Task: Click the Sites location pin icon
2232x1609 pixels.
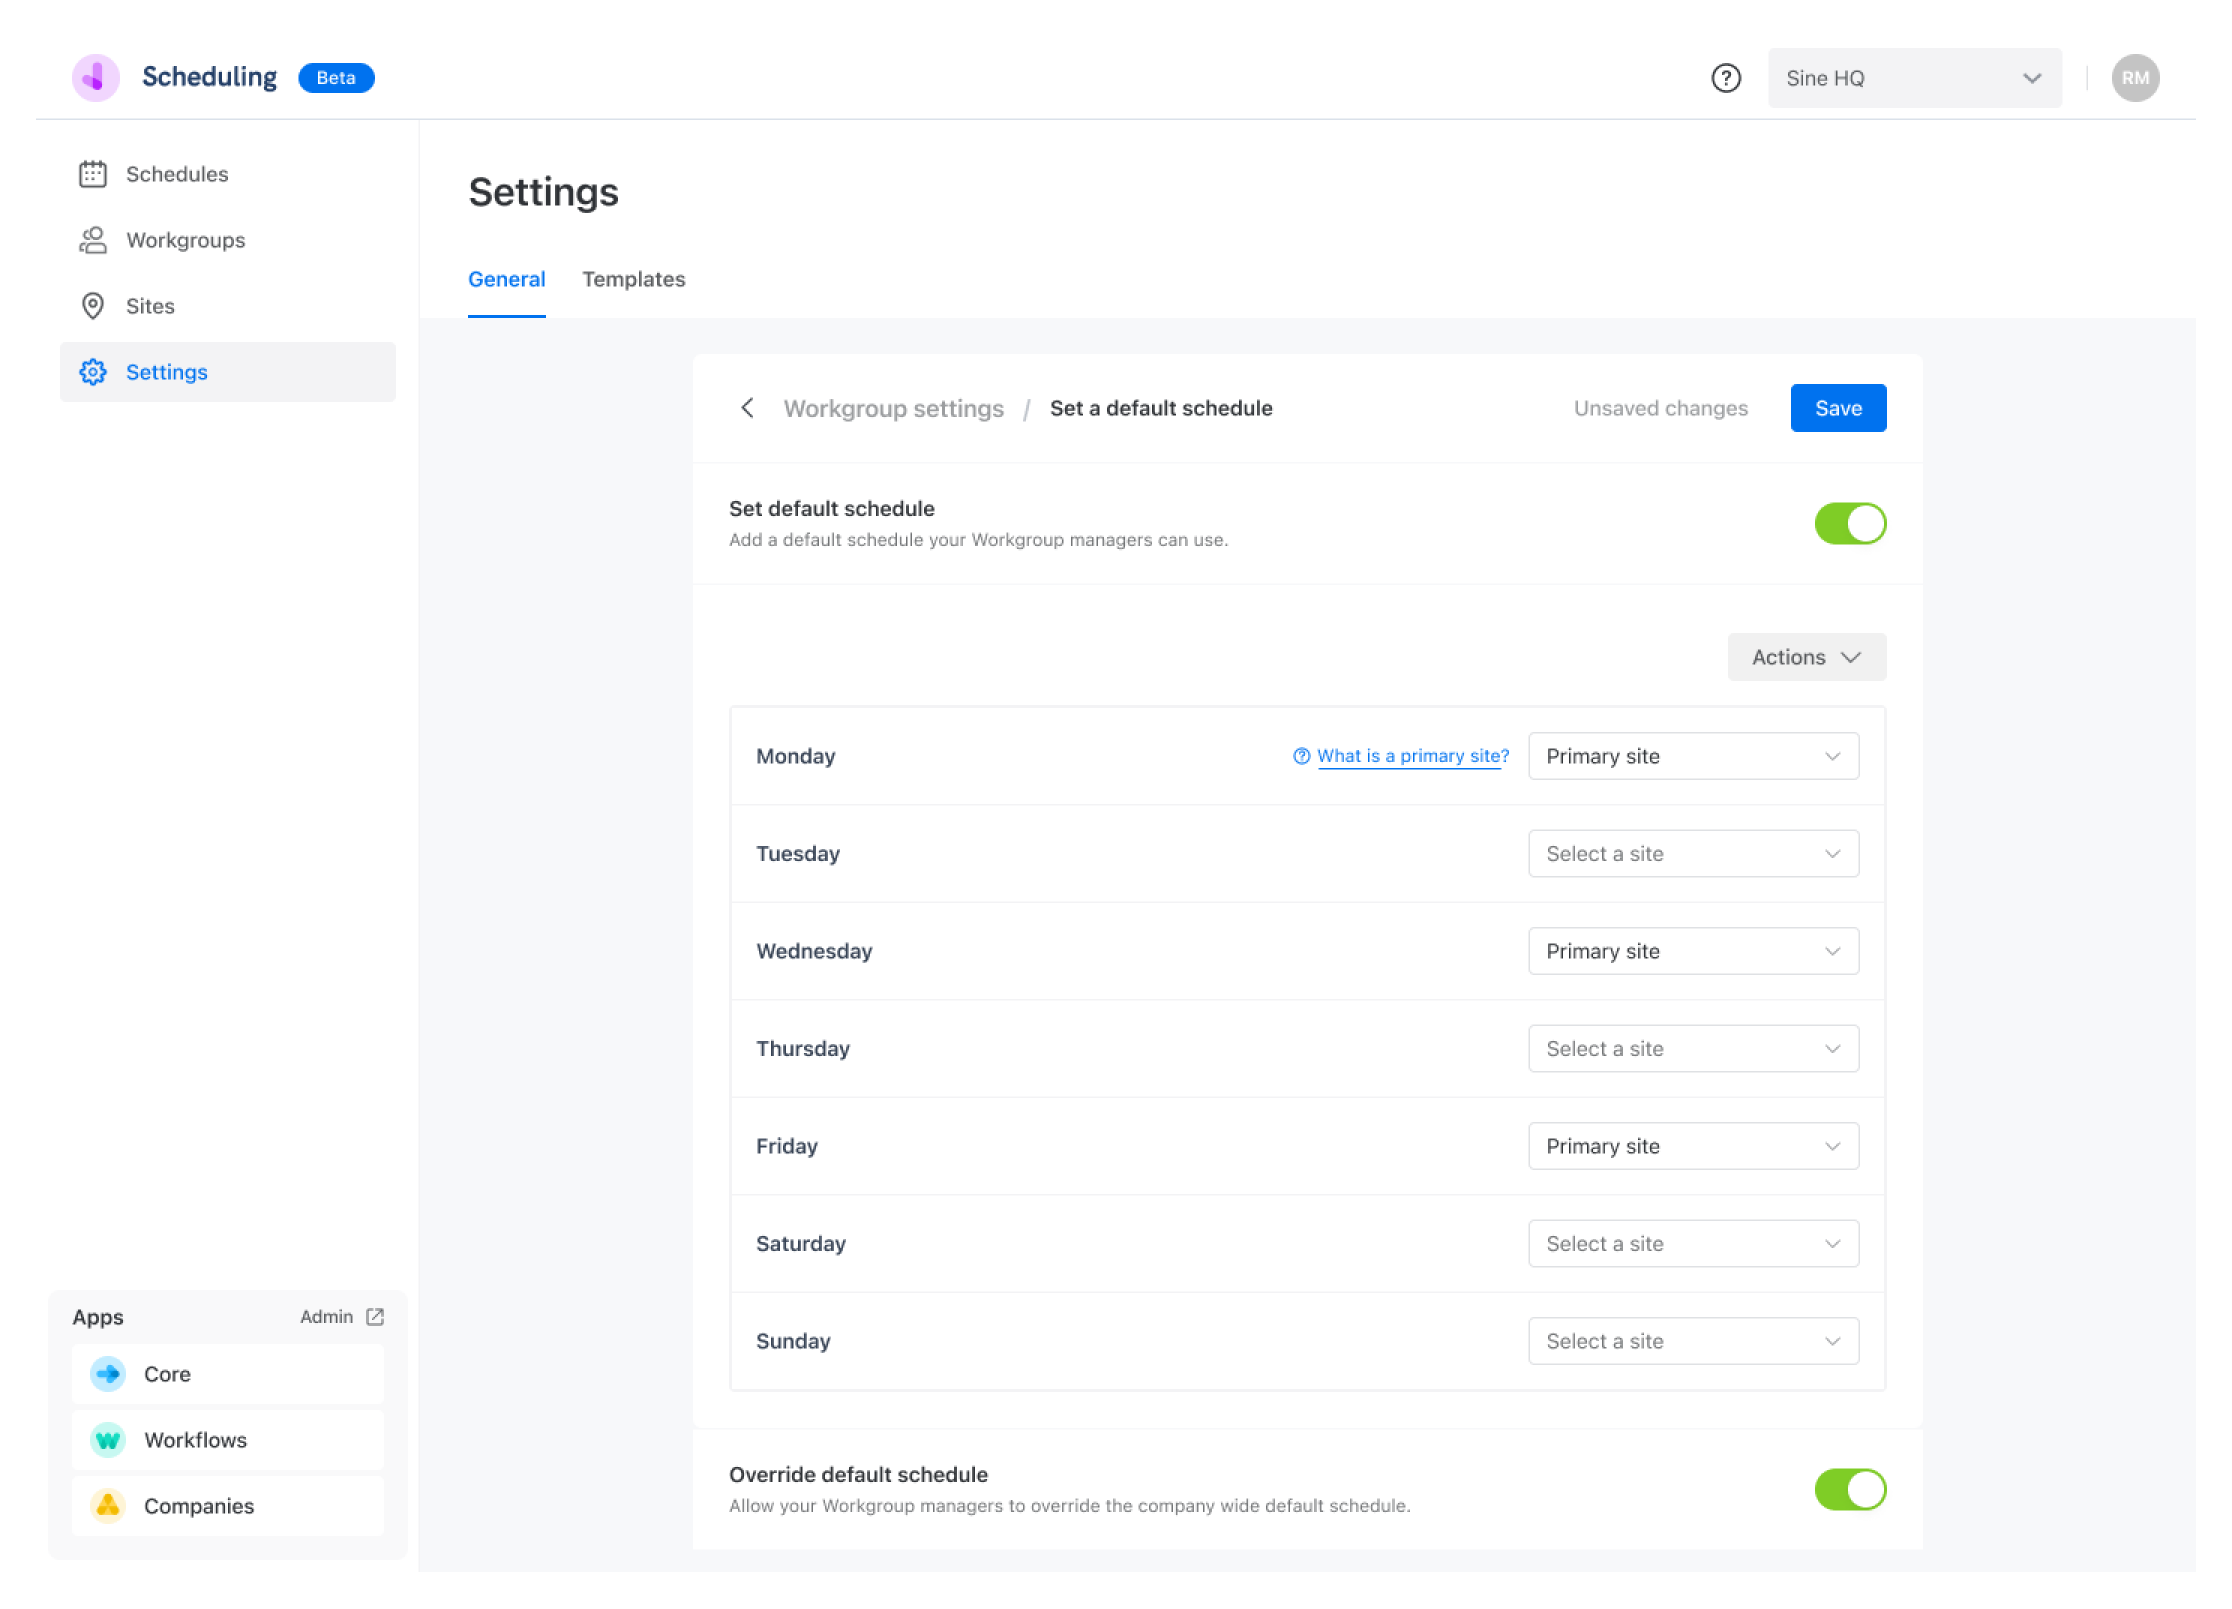Action: 93,306
